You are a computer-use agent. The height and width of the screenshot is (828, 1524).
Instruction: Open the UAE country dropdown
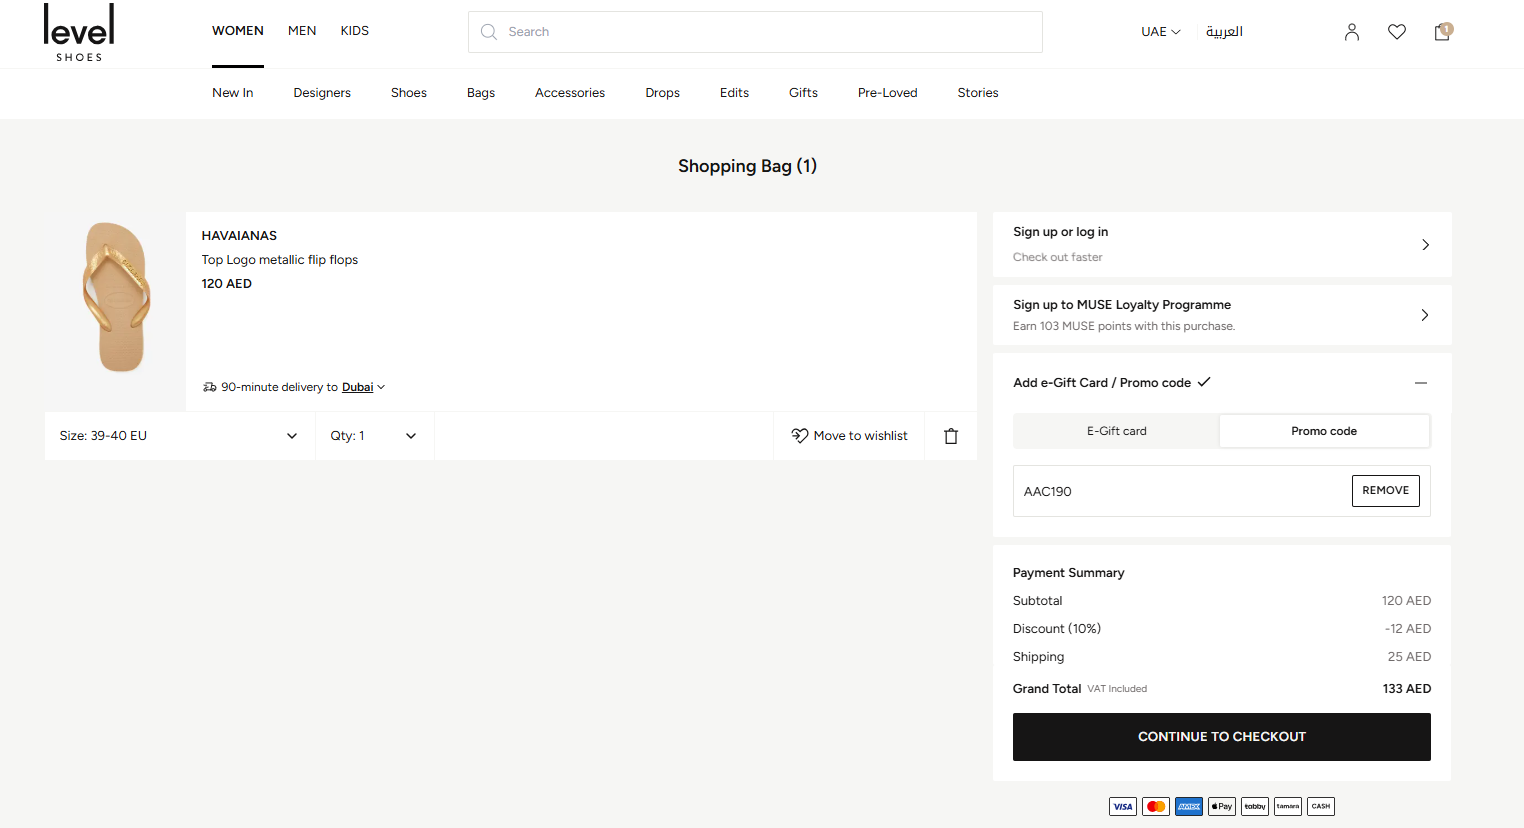click(x=1161, y=32)
